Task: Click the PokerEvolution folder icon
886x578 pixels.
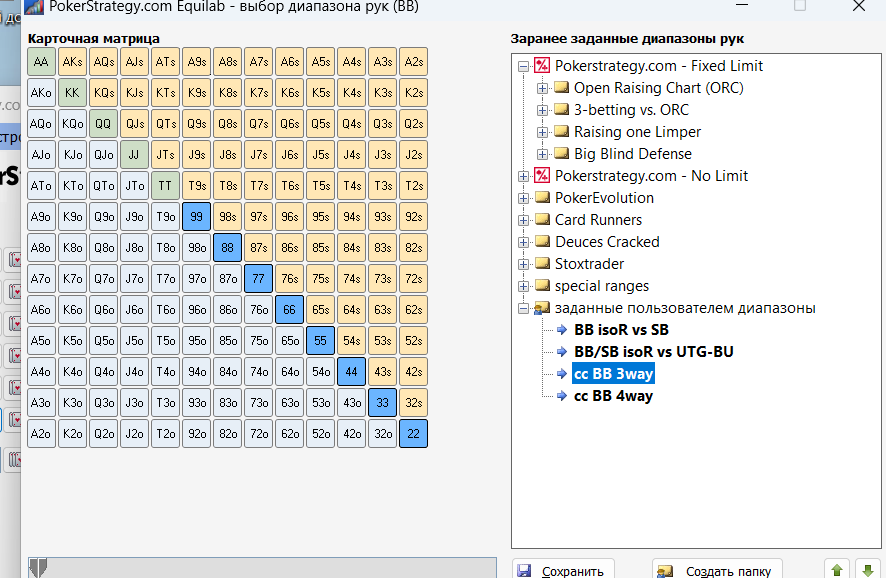Action: click(x=542, y=198)
